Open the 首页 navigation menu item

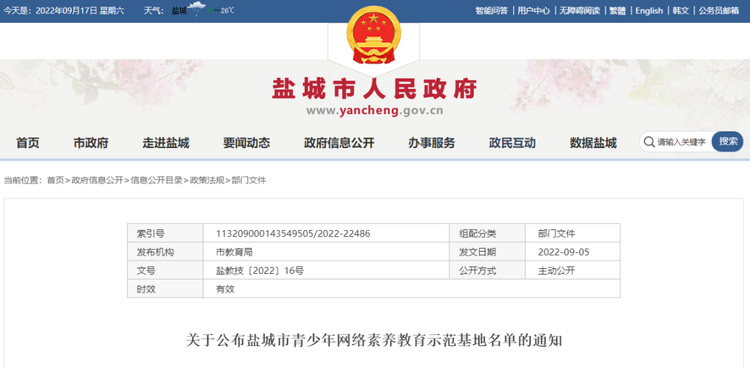(x=28, y=143)
